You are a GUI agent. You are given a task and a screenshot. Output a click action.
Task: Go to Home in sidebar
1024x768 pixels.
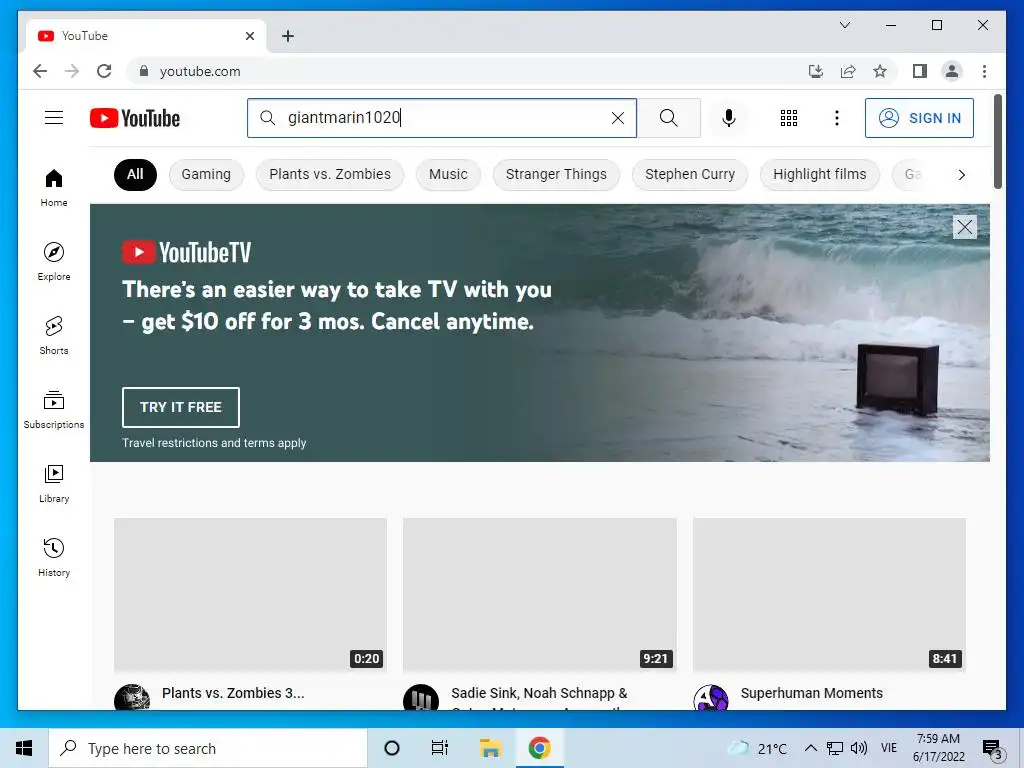pyautogui.click(x=54, y=187)
